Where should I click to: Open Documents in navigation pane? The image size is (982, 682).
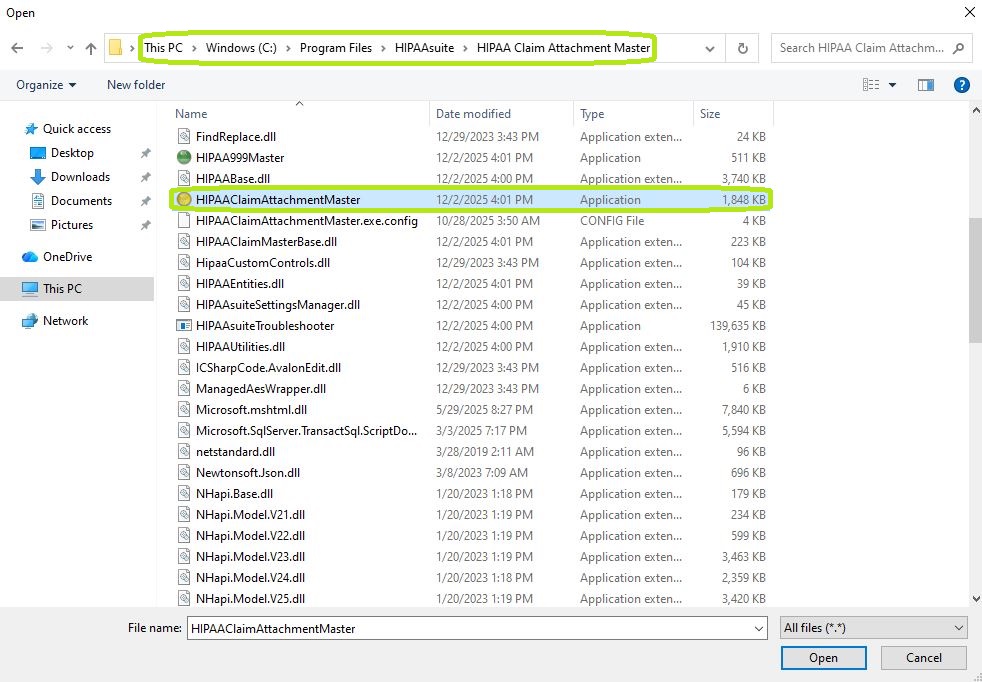[81, 200]
